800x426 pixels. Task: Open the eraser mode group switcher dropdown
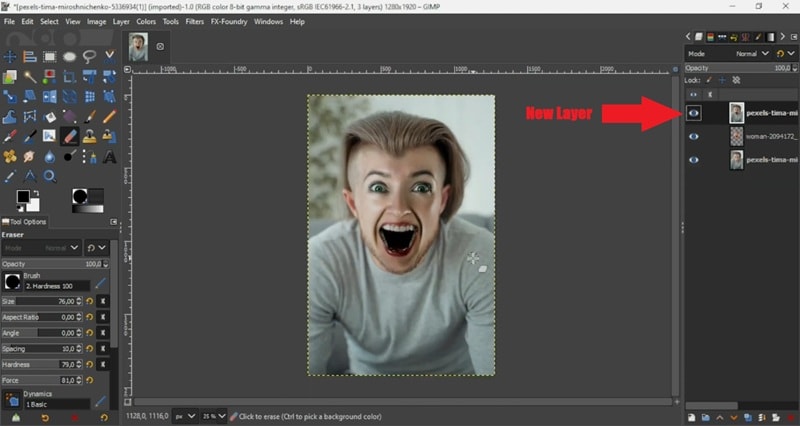pos(96,248)
